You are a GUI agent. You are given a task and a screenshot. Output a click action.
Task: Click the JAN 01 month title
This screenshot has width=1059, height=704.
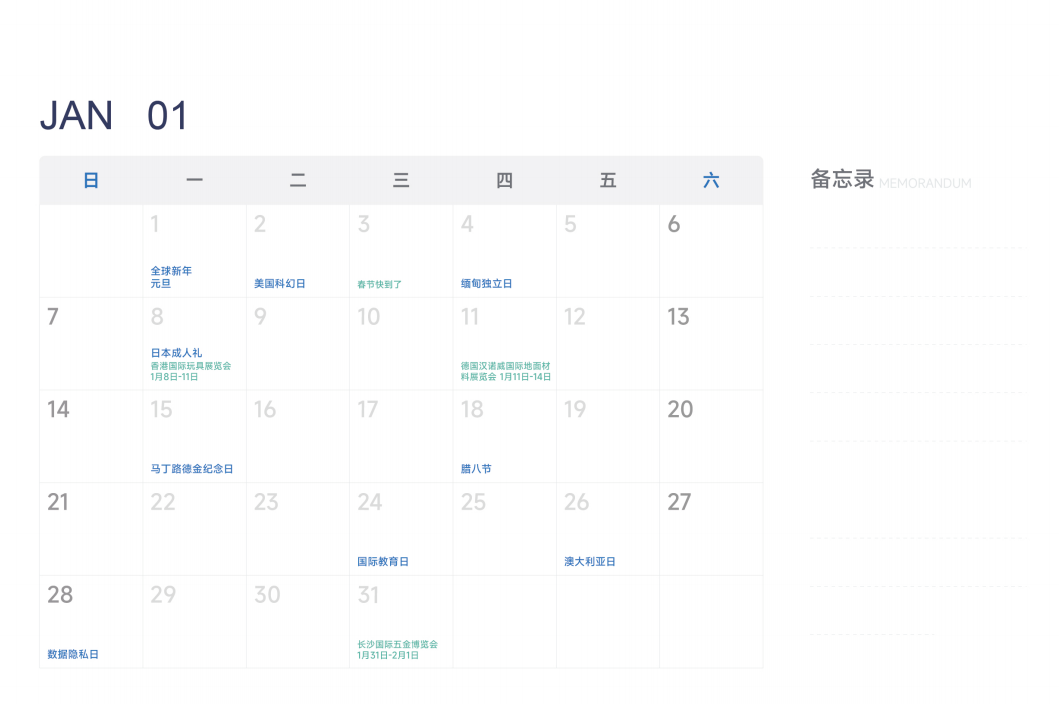click(114, 117)
